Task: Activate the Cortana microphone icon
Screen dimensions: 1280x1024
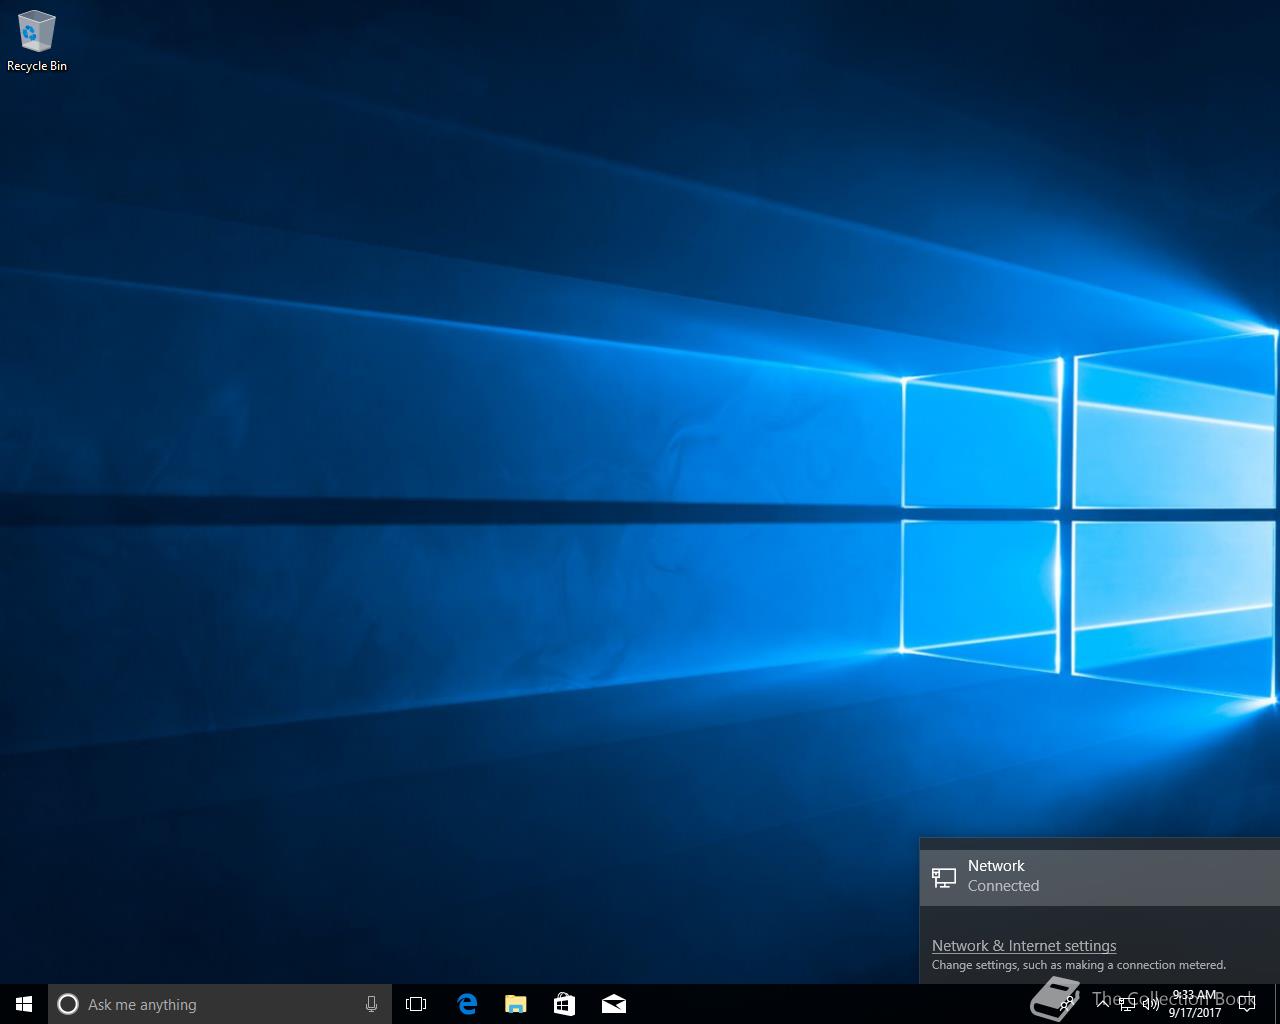Action: [371, 1004]
